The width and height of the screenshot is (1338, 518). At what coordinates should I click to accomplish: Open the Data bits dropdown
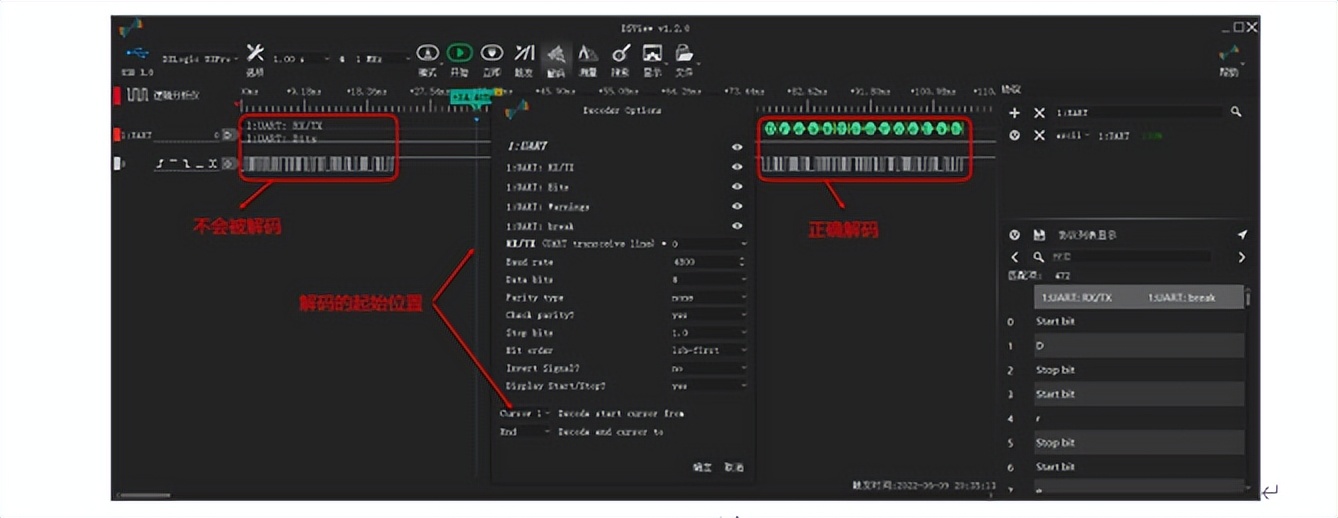[x=708, y=279]
